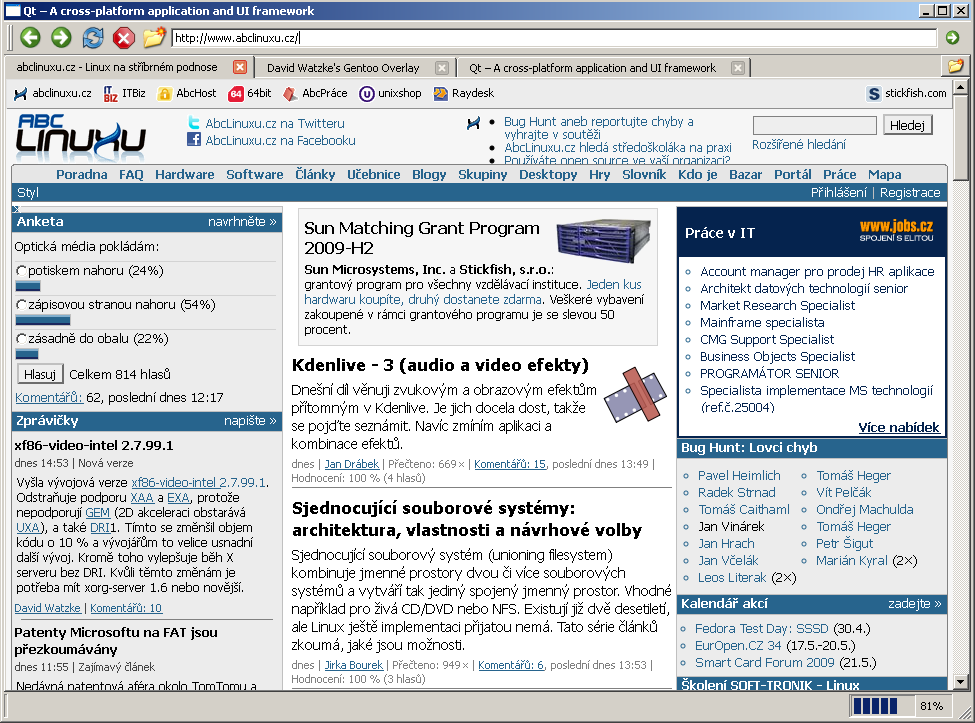Open the www.jobs.cz banner logo
The width and height of the screenshot is (975, 723).
pyautogui.click(x=896, y=230)
